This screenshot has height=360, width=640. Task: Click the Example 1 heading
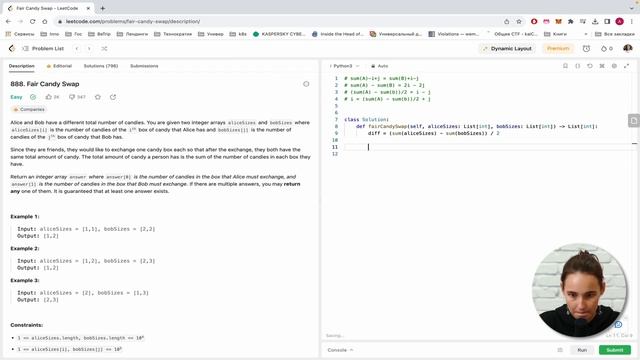pyautogui.click(x=25, y=216)
